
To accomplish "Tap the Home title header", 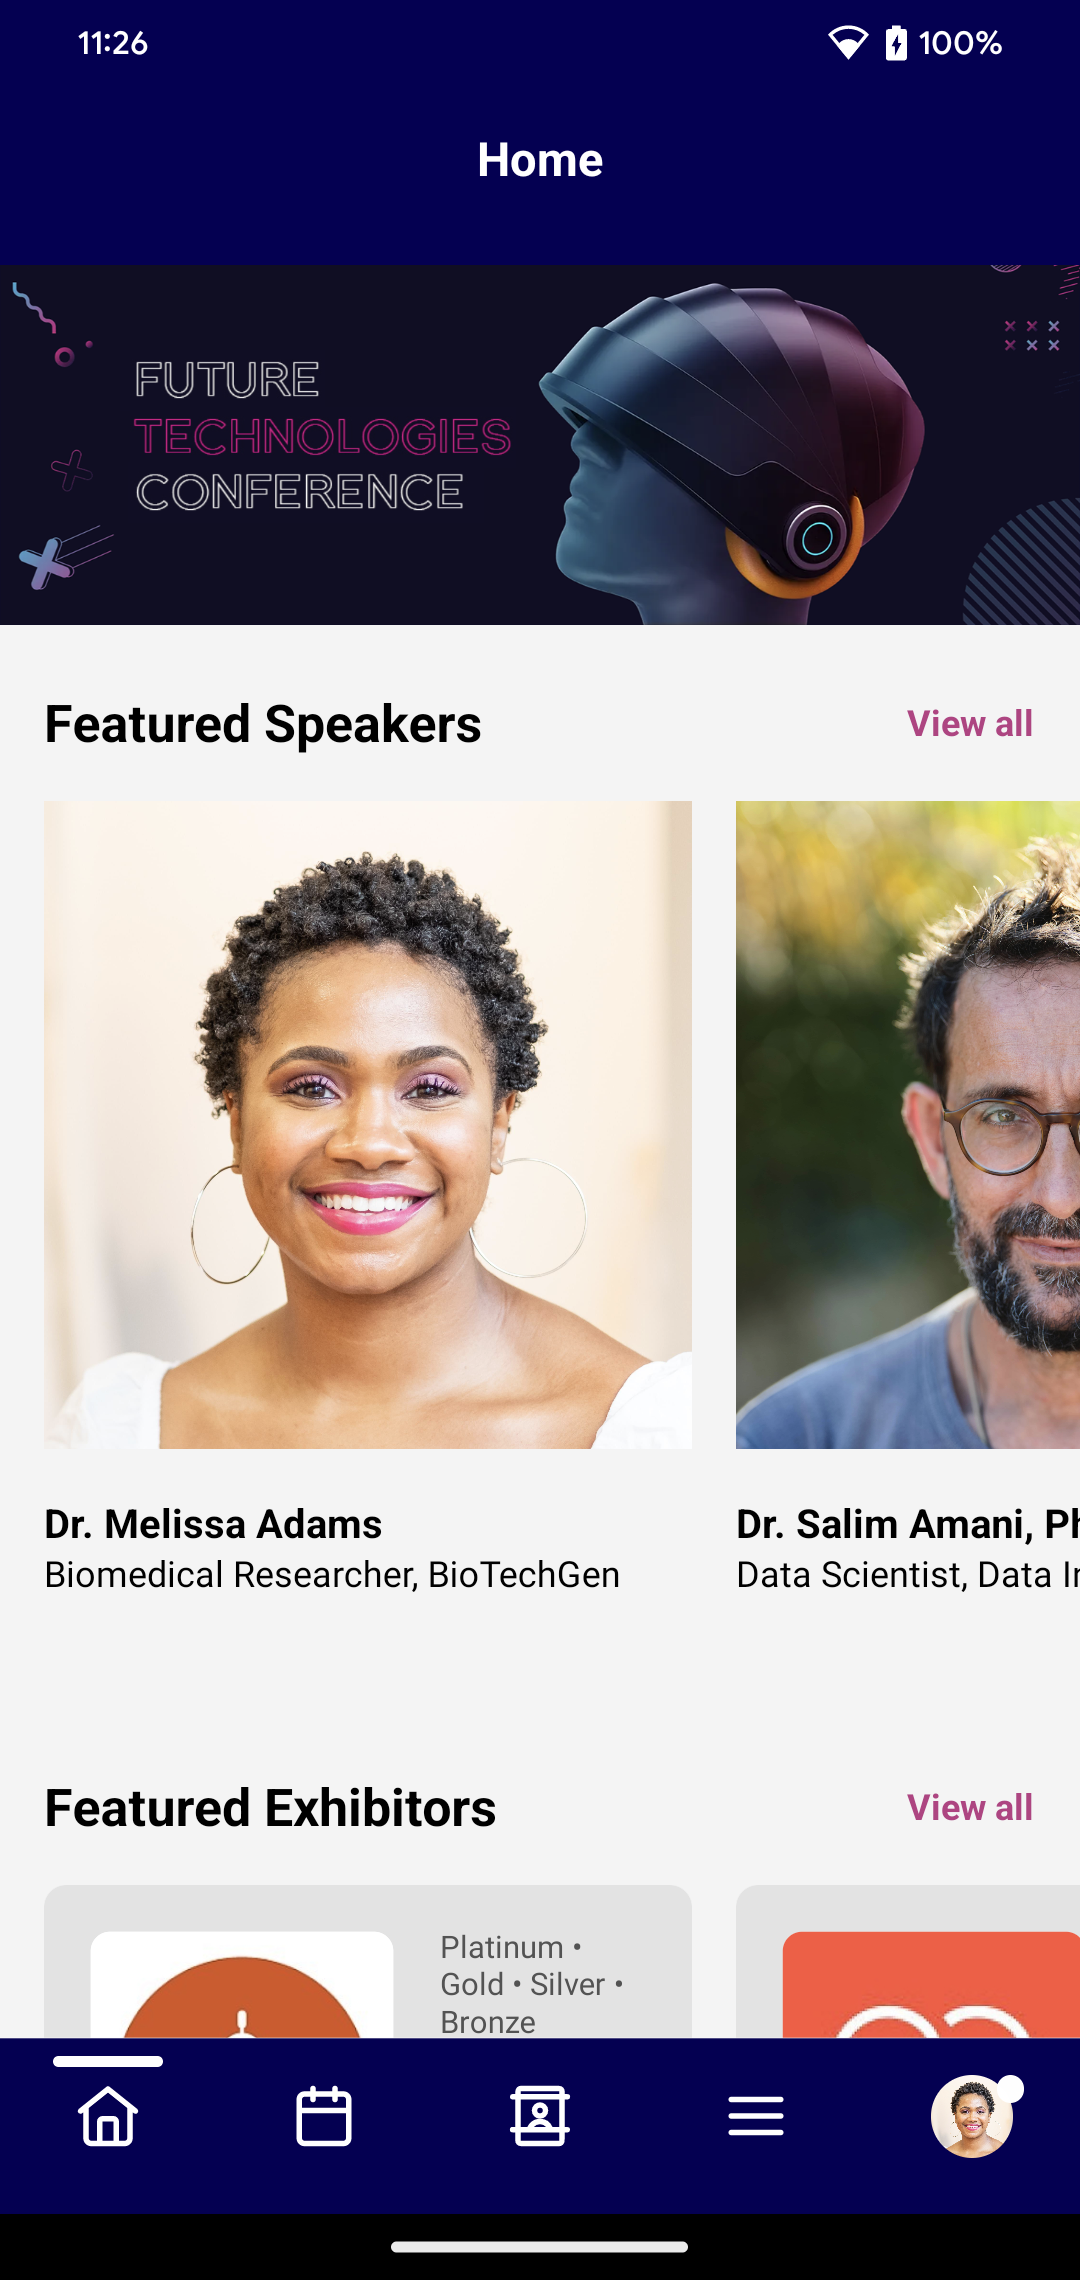I will tap(540, 160).
